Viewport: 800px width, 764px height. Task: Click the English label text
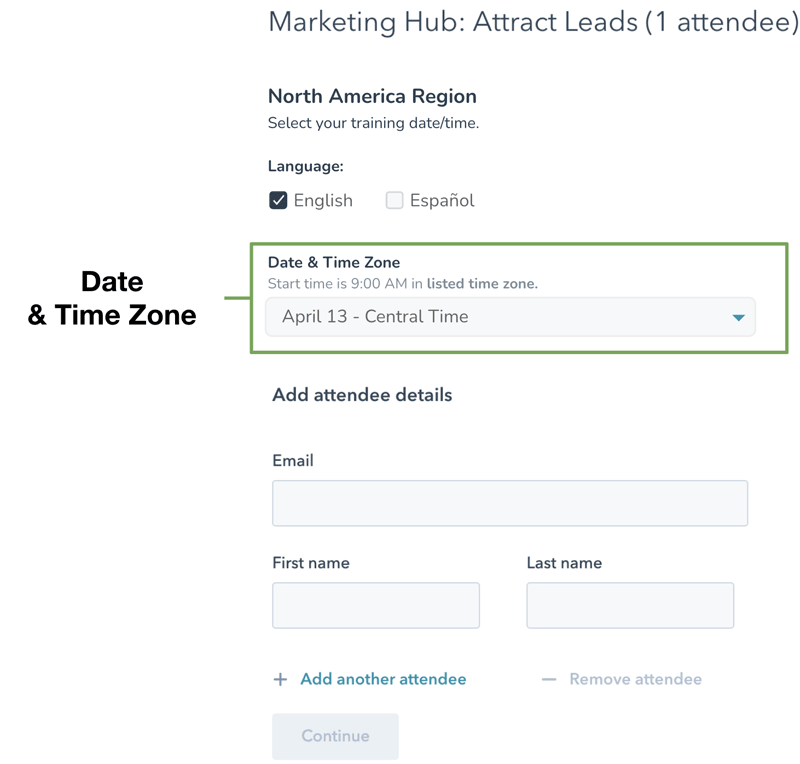pyautogui.click(x=323, y=201)
